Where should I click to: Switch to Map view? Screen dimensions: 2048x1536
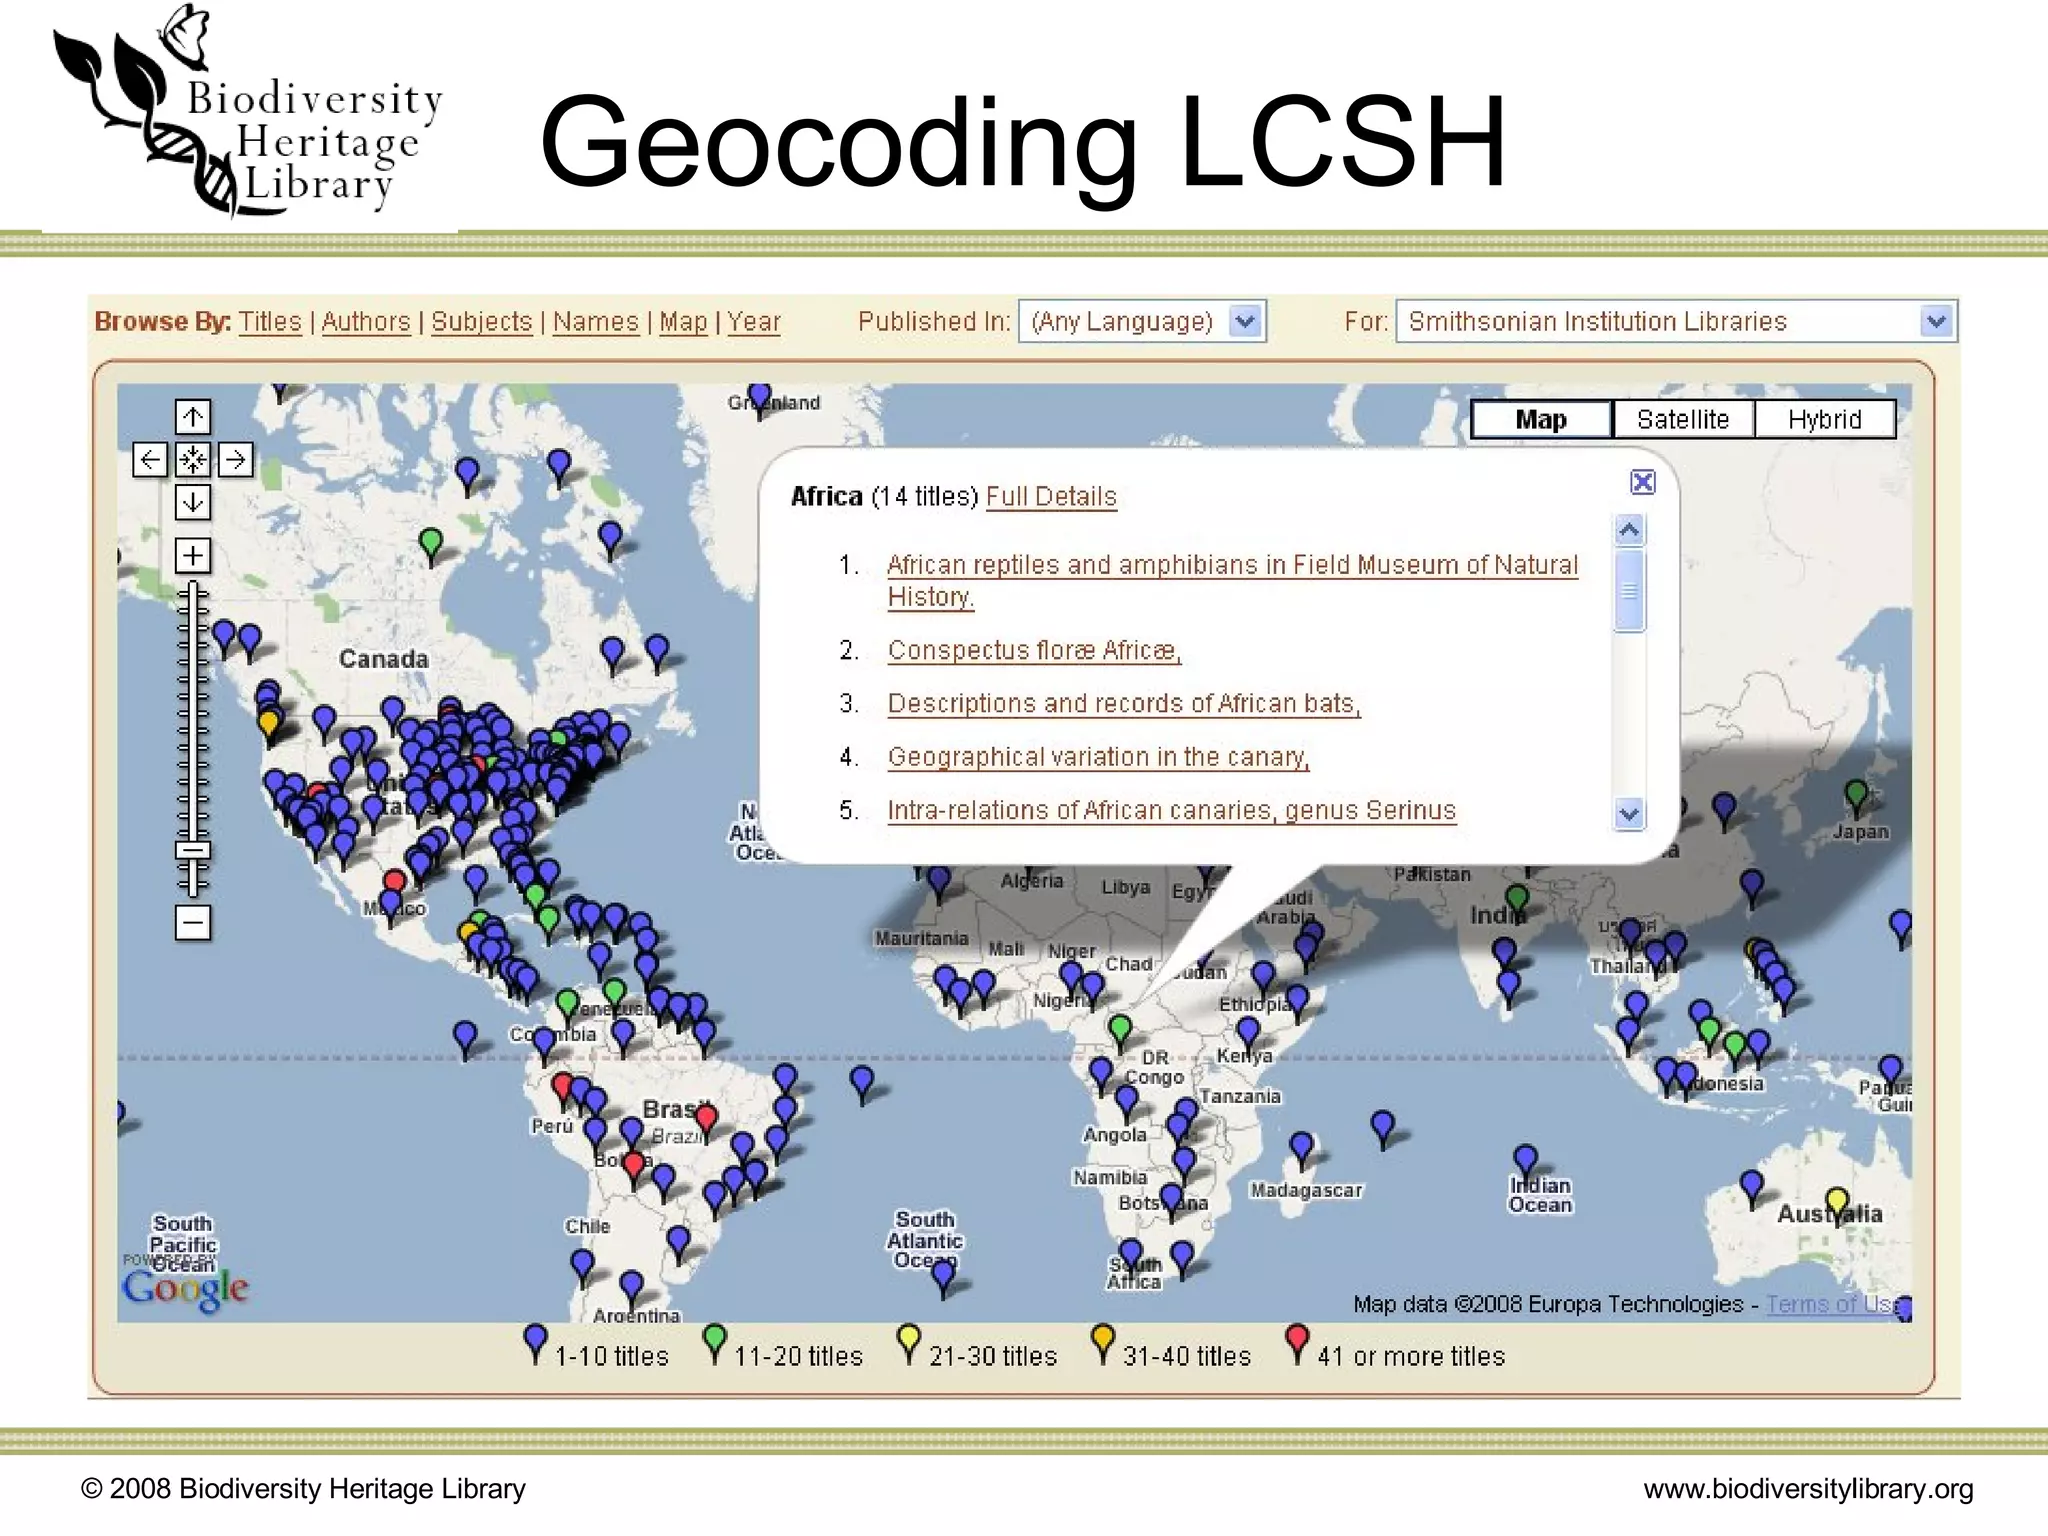click(x=1541, y=419)
